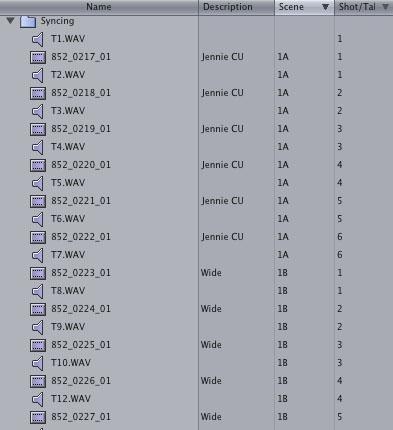The width and height of the screenshot is (393, 430).
Task: Select the T5.WAV audio clip icon
Action: 38,183
